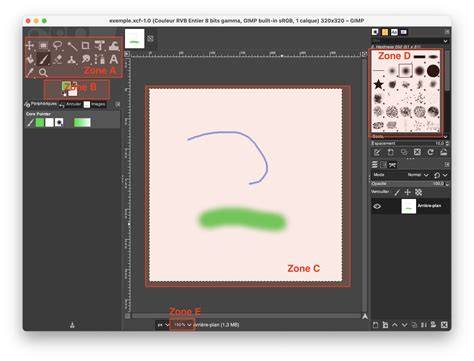Select the Paintbrush tool in toolbox

pos(43,59)
